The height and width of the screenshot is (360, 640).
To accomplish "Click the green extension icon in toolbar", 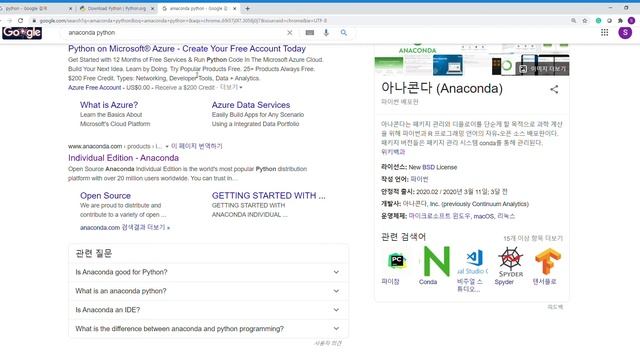I will coord(598,20).
